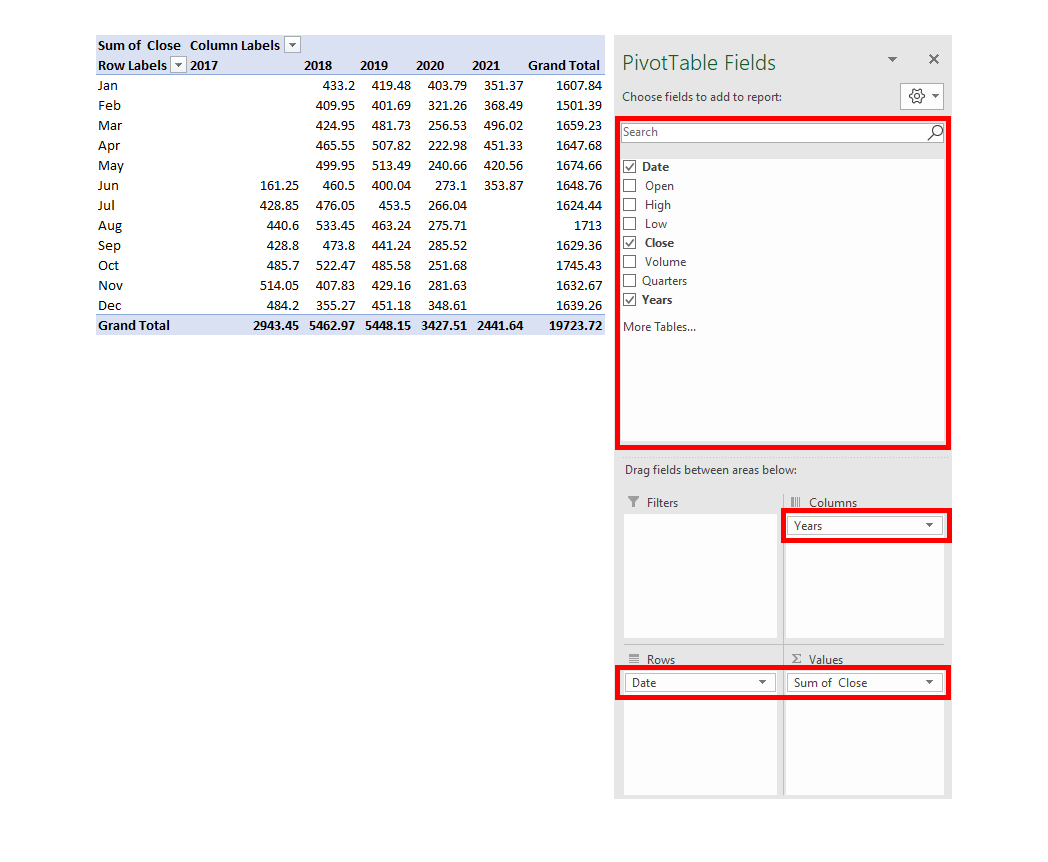Click the search magnifier icon in fields list
The image size is (1048, 862).
pyautogui.click(x=935, y=132)
